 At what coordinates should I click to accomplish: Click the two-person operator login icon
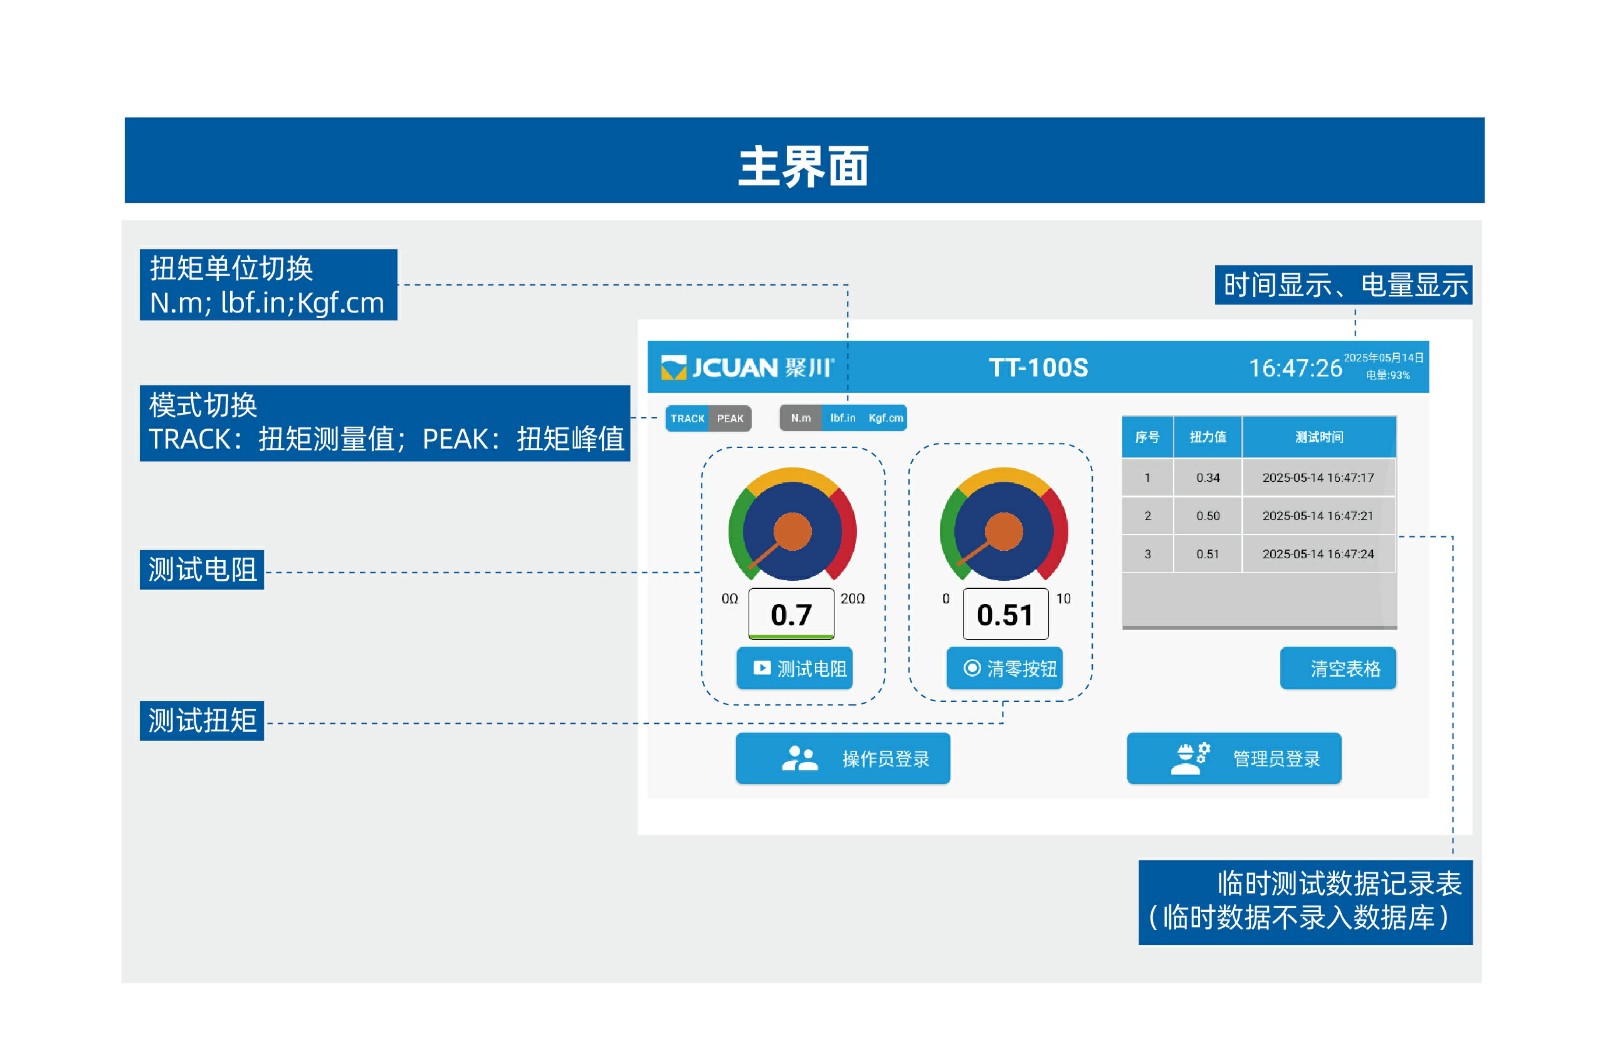point(799,759)
